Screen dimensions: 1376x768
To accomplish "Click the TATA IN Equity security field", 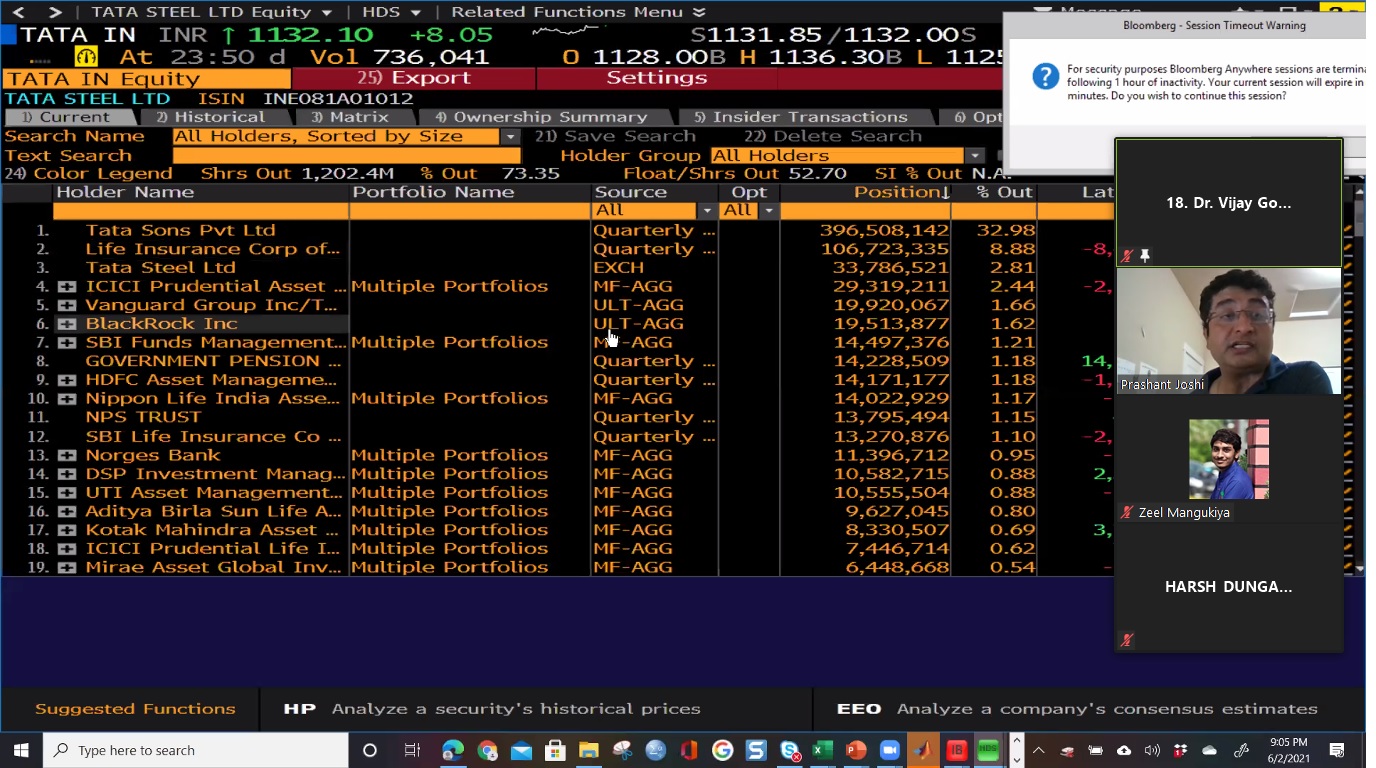I will pyautogui.click(x=146, y=79).
